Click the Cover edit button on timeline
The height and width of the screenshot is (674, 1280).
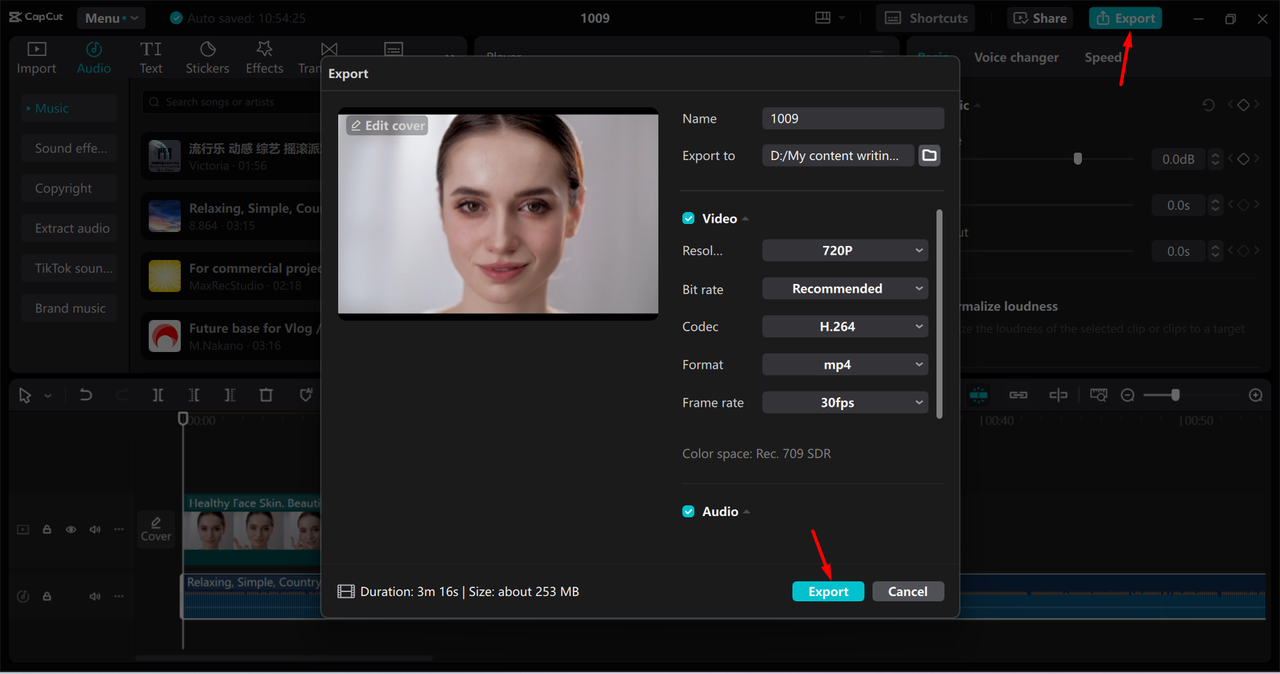pyautogui.click(x=156, y=529)
